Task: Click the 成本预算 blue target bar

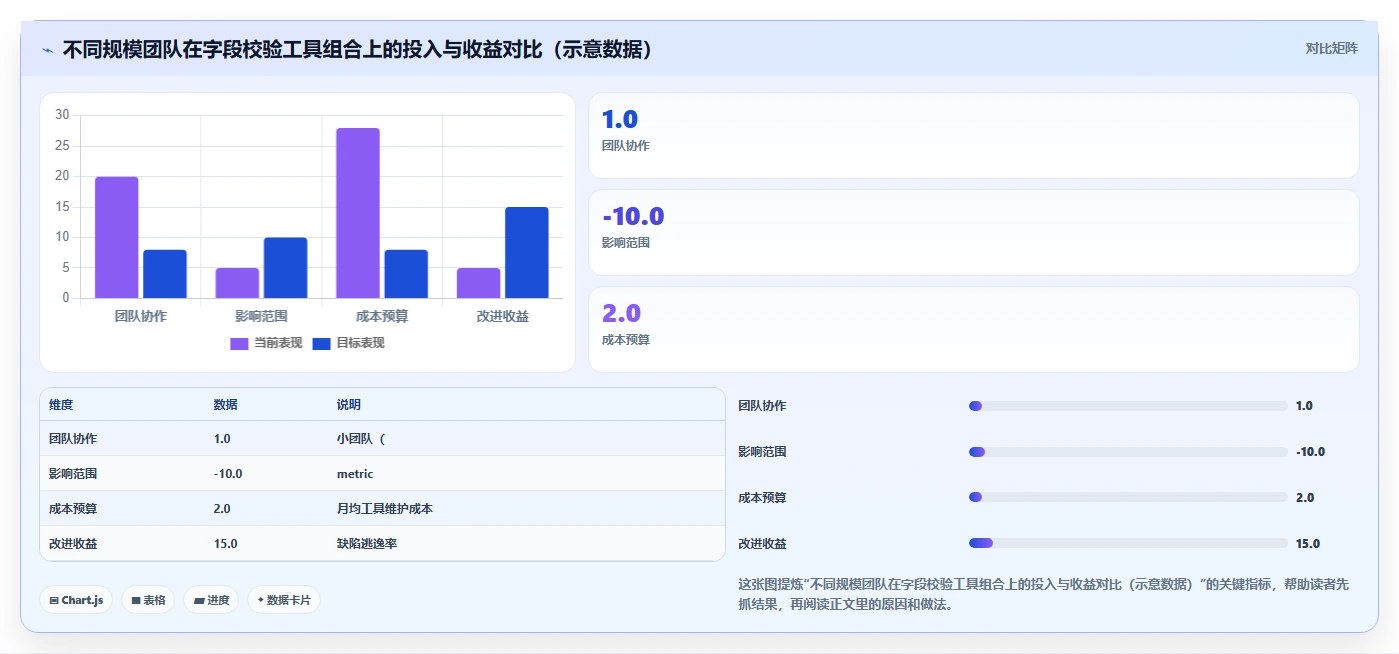Action: (x=406, y=274)
